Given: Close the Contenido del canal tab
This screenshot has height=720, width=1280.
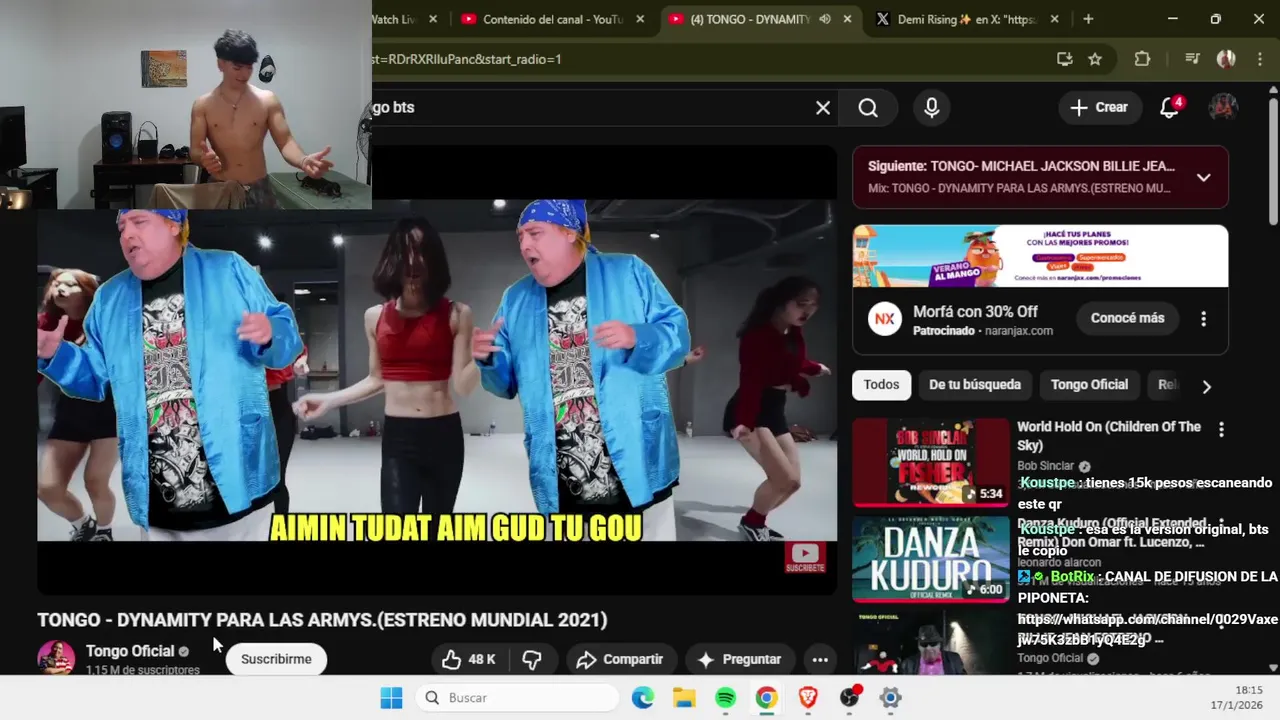Looking at the screenshot, I should coord(641,19).
